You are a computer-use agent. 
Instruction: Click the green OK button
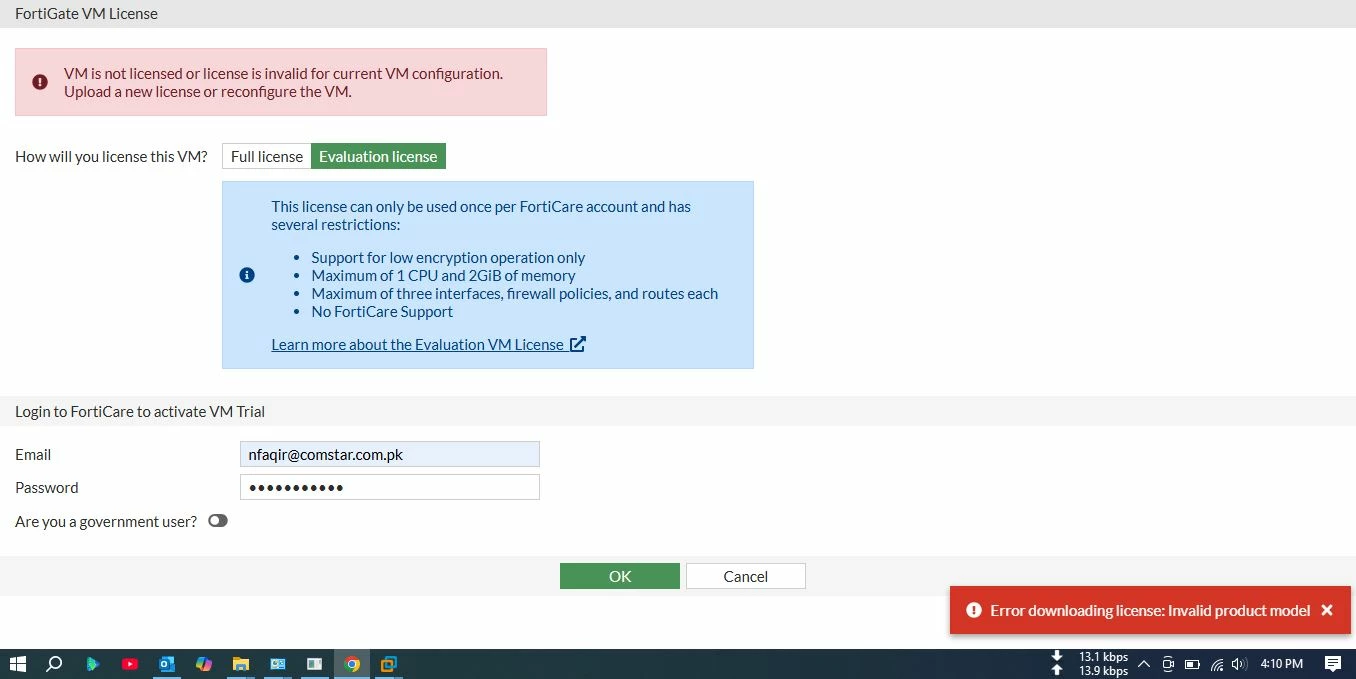[x=620, y=576]
